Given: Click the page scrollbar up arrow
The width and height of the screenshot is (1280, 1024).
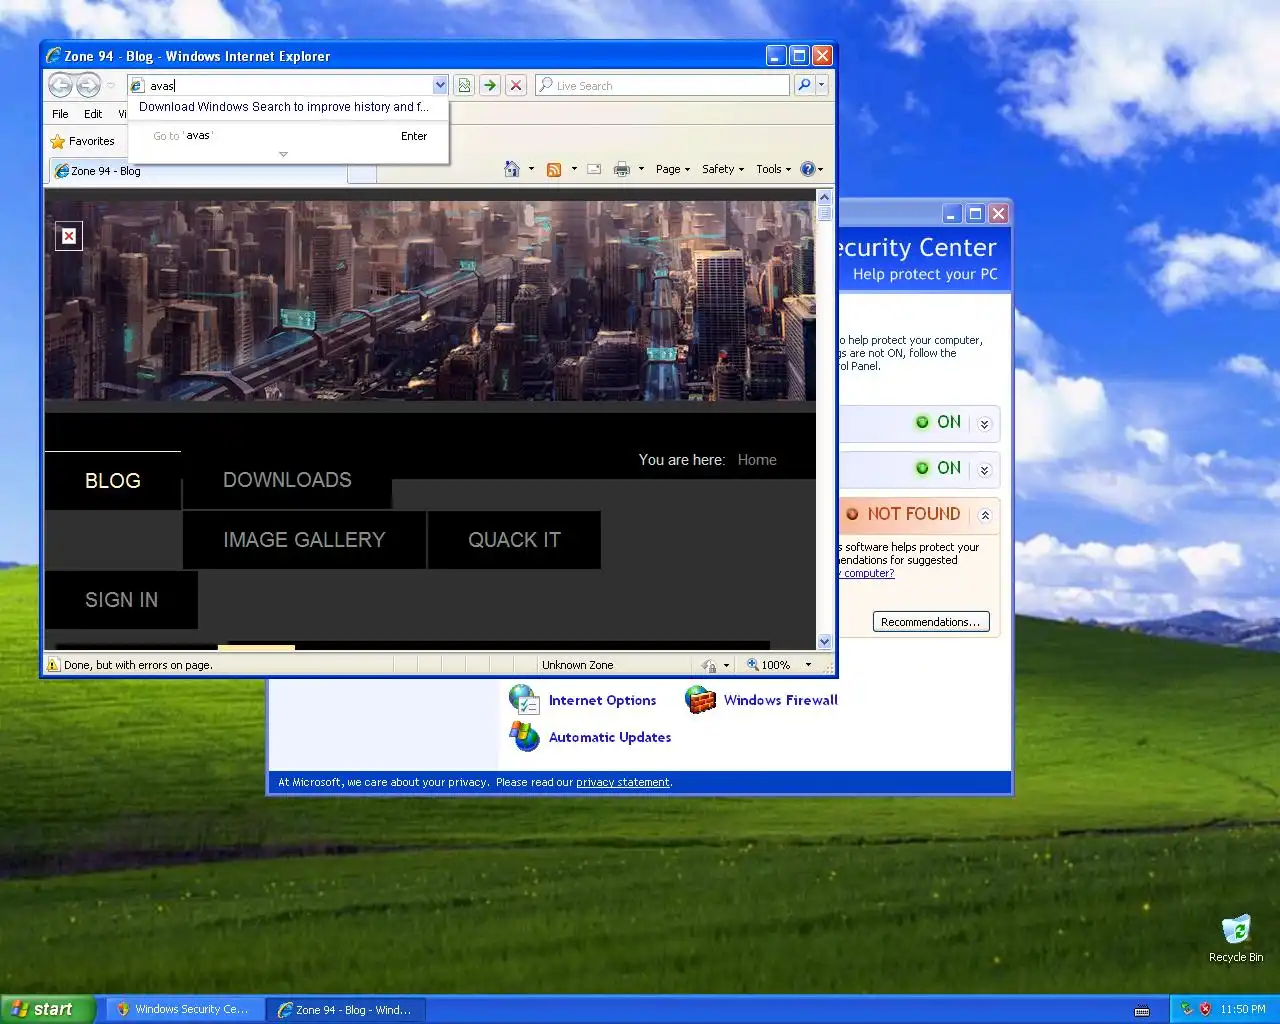Looking at the screenshot, I should coord(824,198).
